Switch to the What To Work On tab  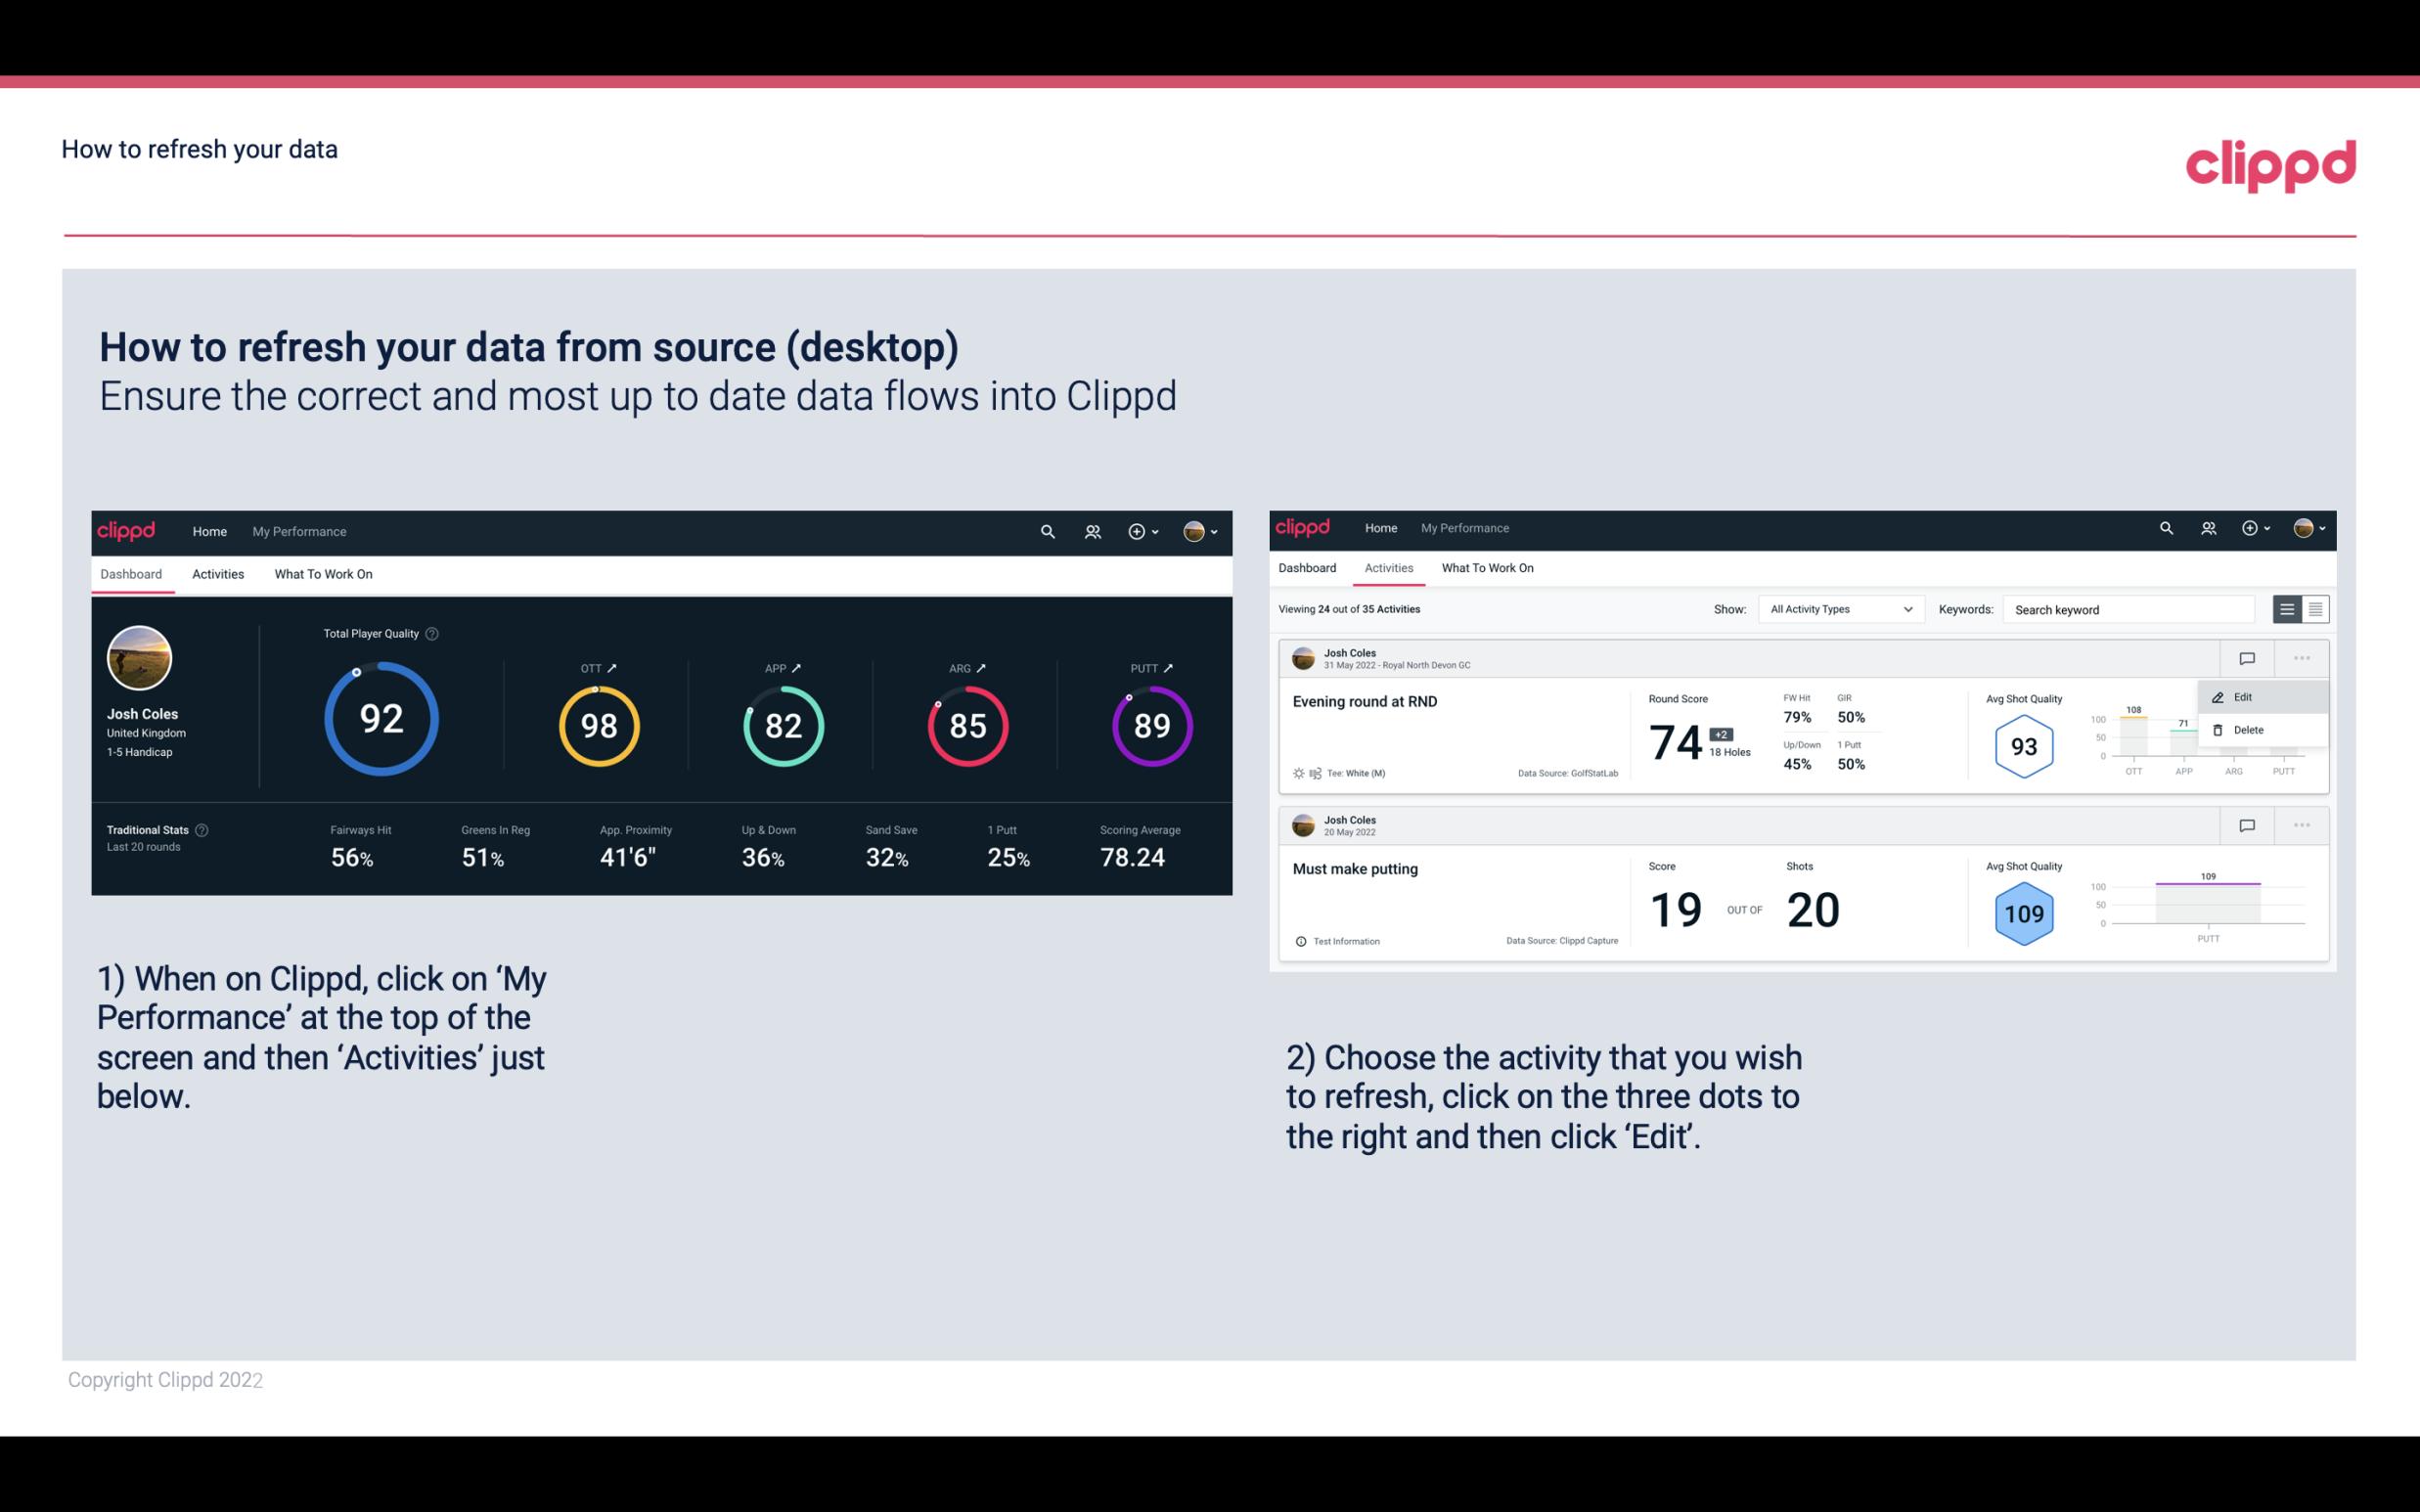323,573
